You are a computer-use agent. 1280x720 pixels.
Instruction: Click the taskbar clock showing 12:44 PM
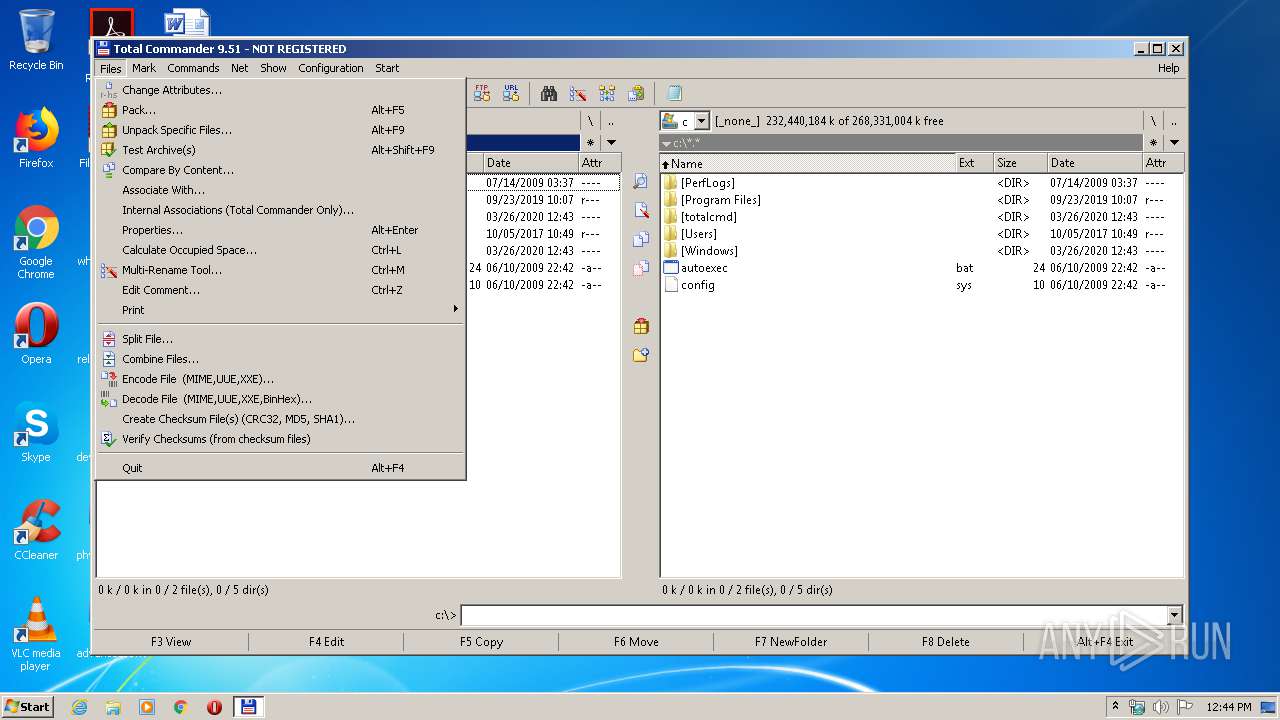(1228, 707)
